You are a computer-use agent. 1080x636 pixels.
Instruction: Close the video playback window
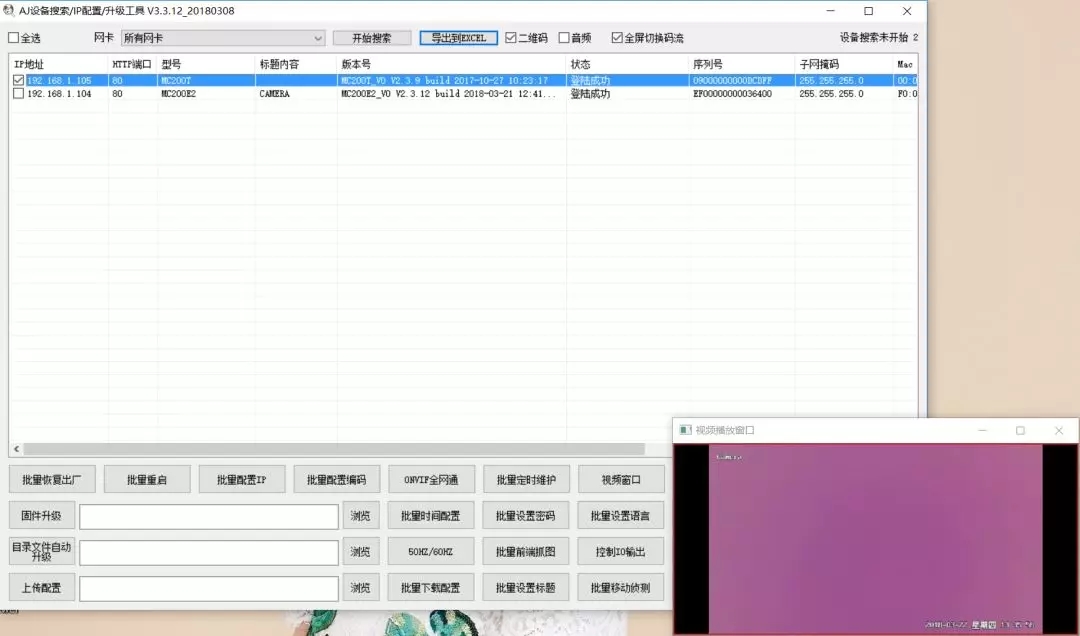coord(1059,430)
